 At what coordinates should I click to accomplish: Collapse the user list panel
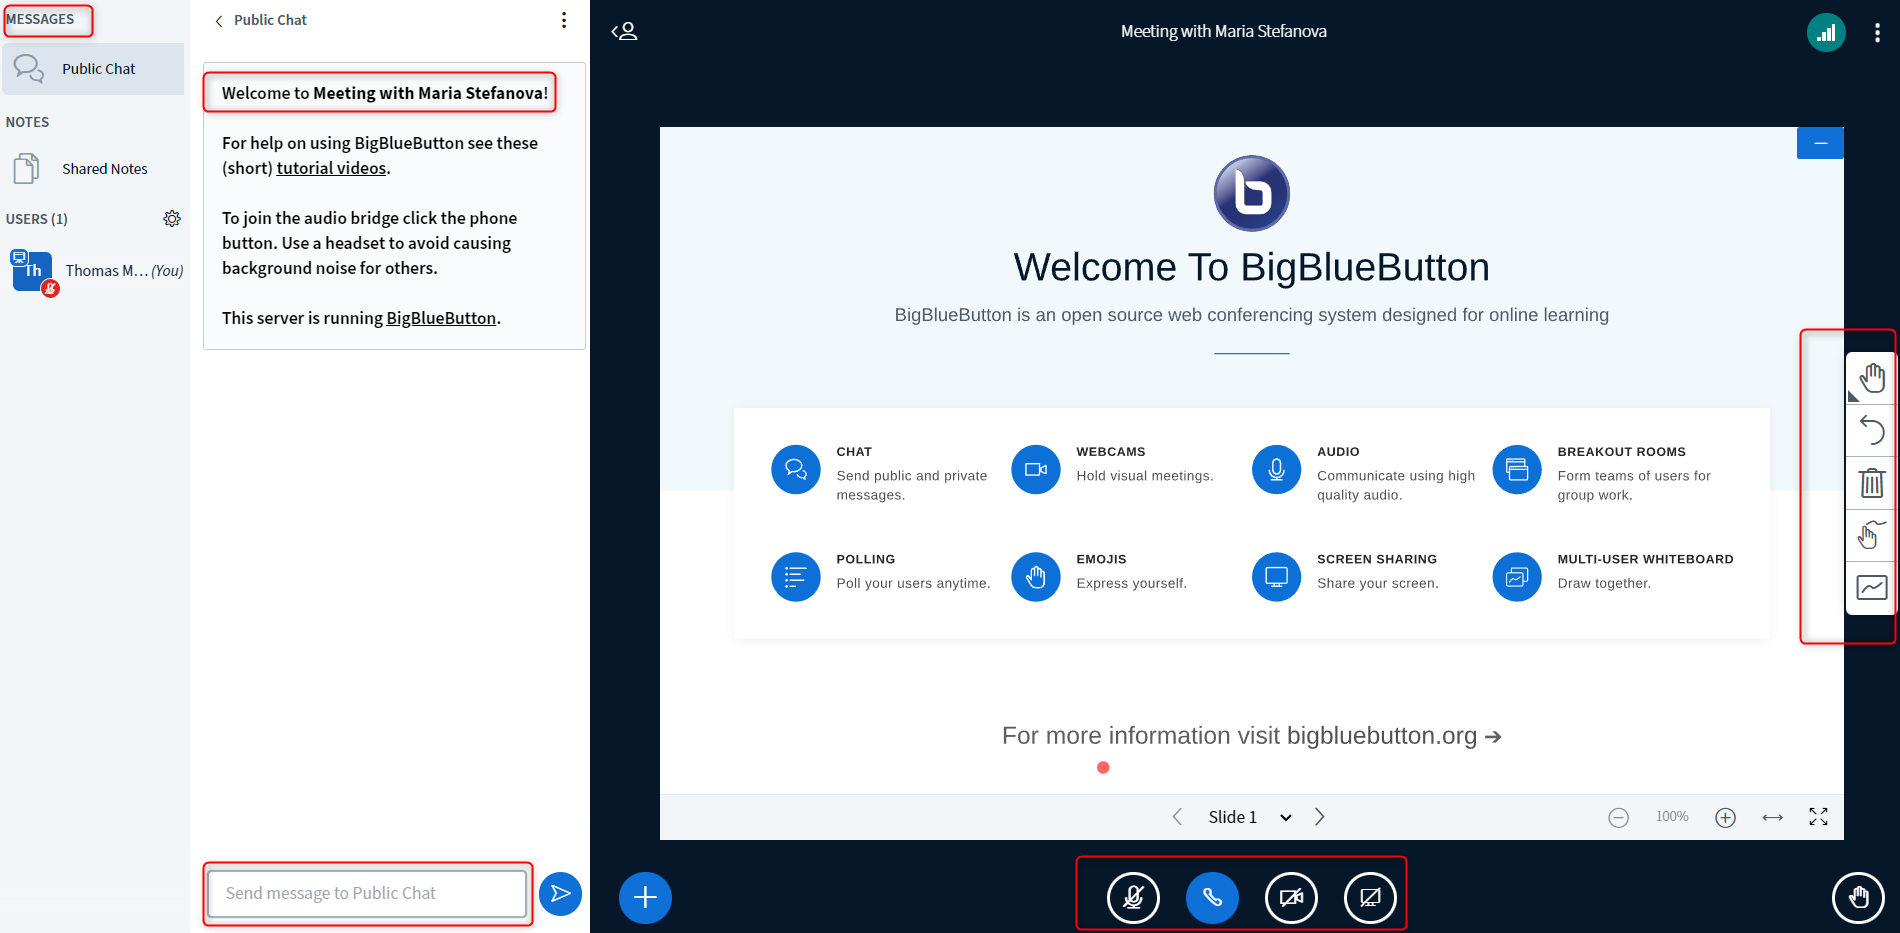point(624,31)
